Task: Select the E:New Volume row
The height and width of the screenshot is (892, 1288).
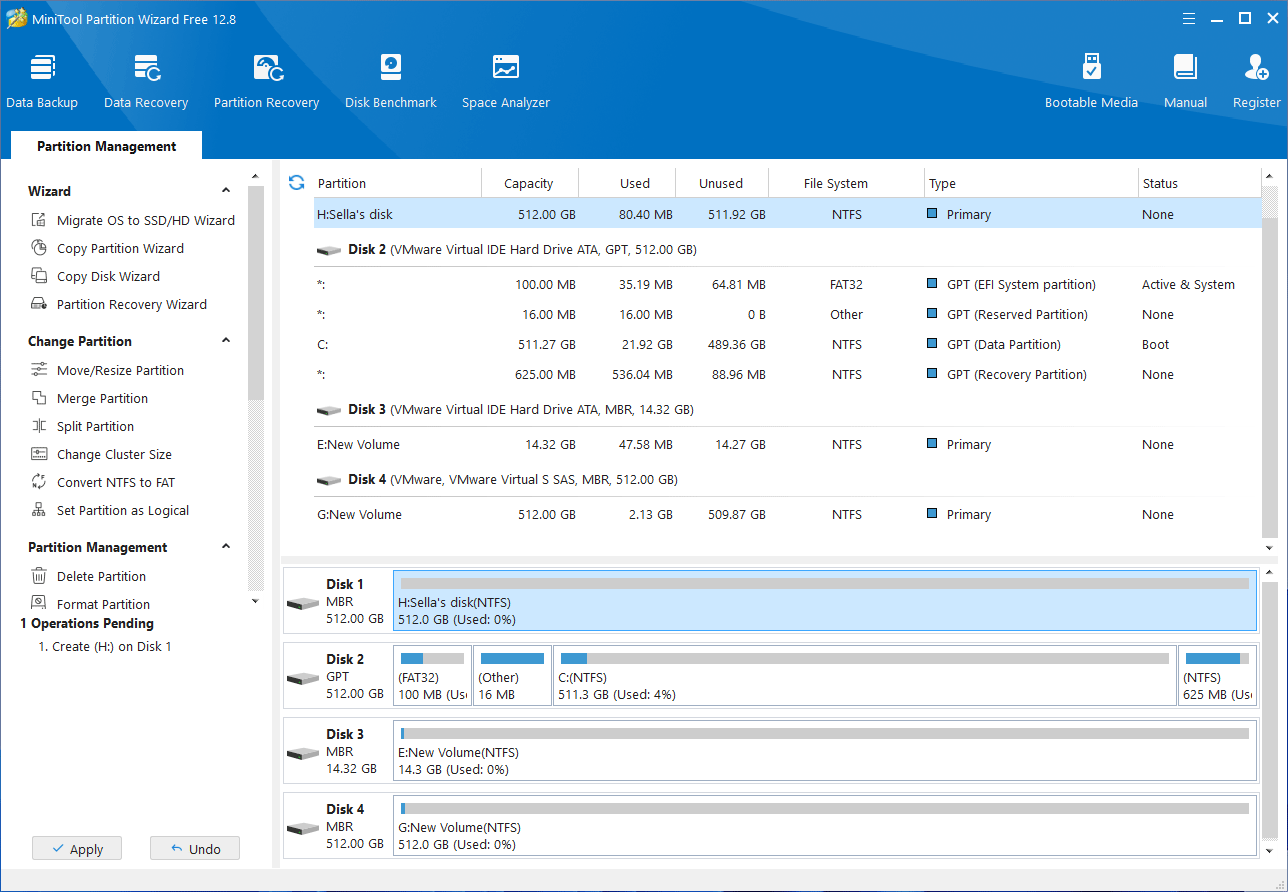Action: coord(787,444)
